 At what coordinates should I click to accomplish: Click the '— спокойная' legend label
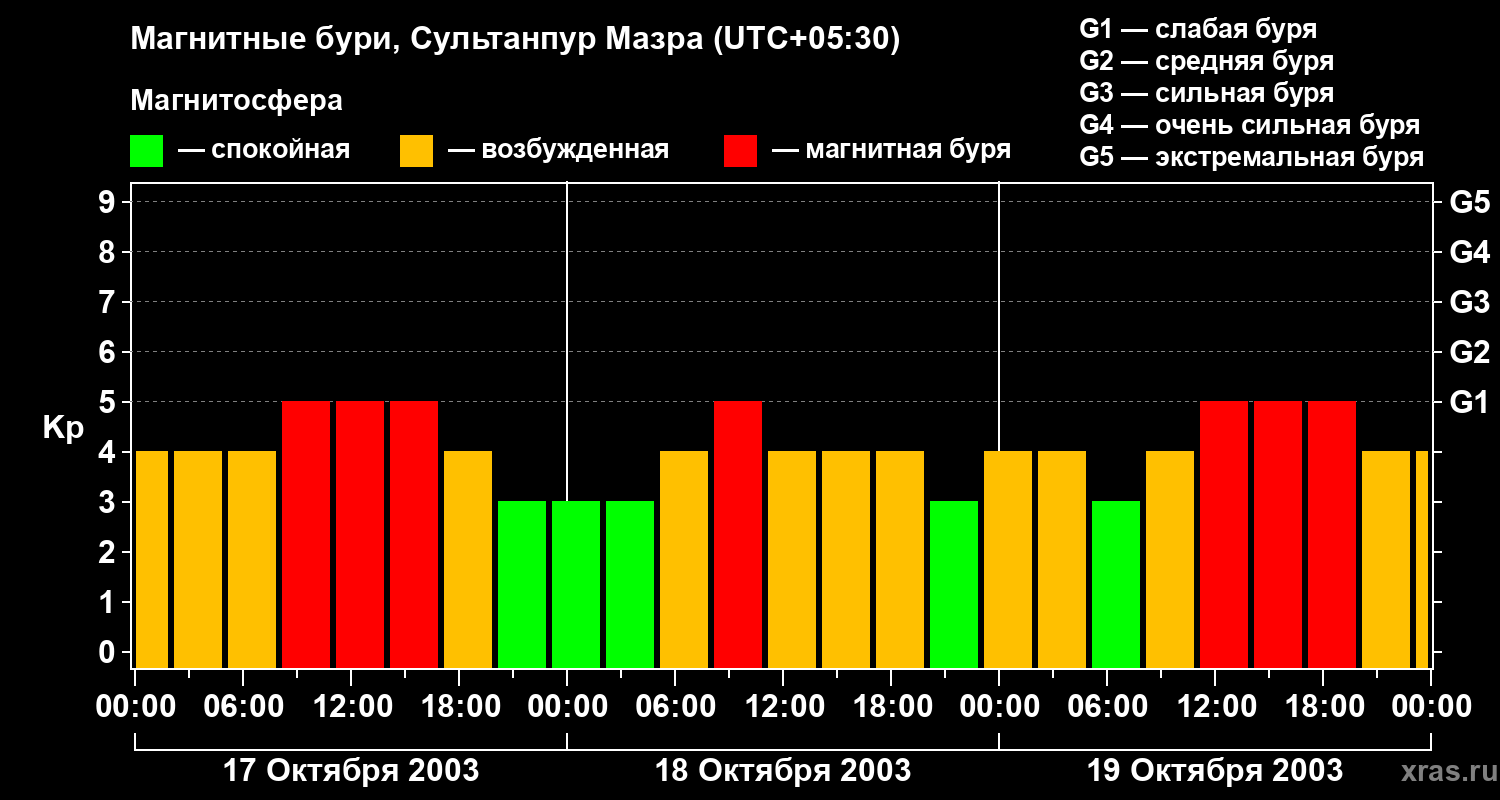click(263, 150)
